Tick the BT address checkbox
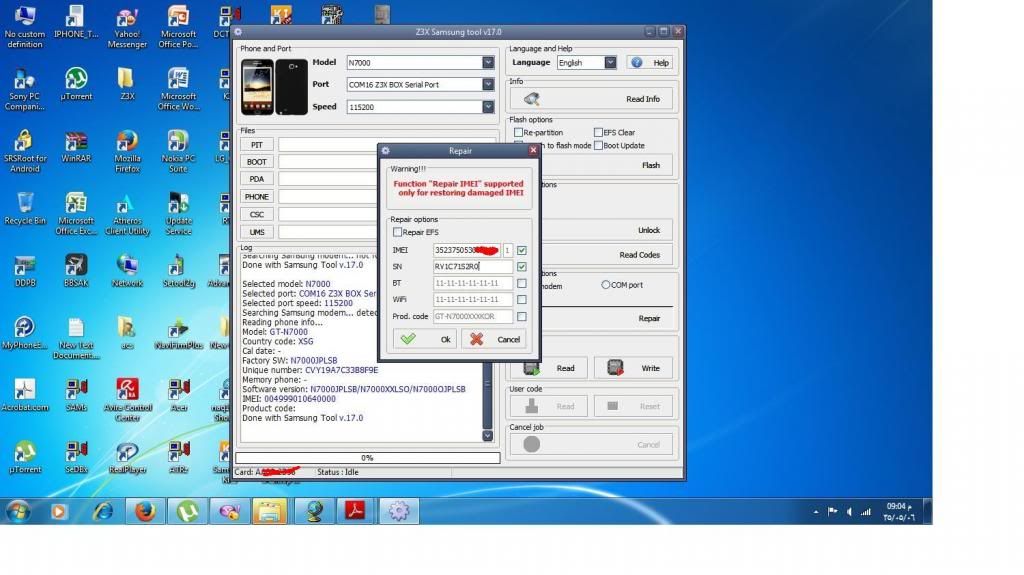1024x575 pixels. click(522, 283)
